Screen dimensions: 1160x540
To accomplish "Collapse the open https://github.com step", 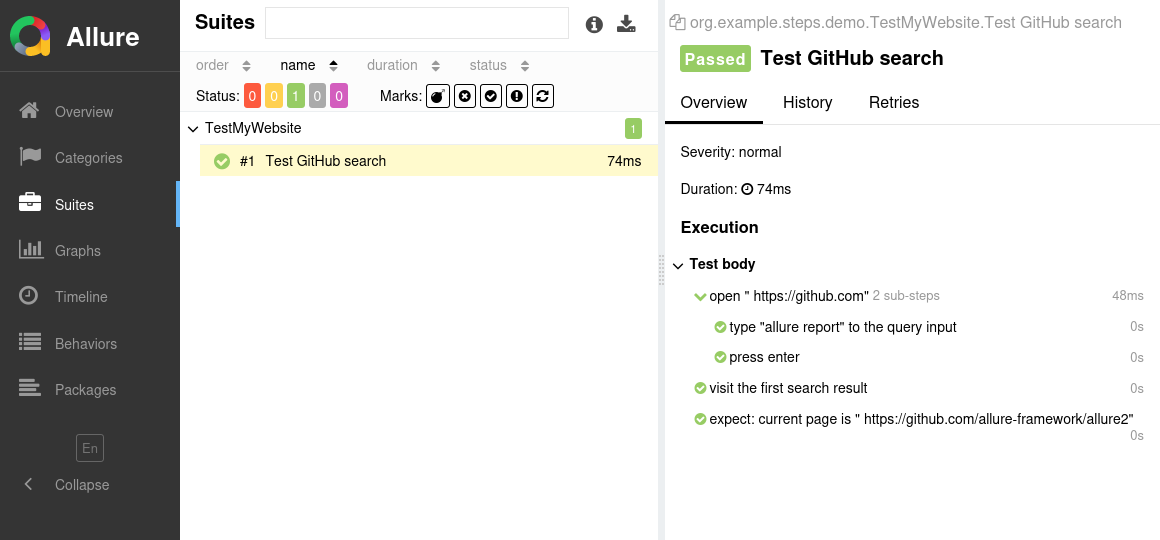I will [700, 297].
